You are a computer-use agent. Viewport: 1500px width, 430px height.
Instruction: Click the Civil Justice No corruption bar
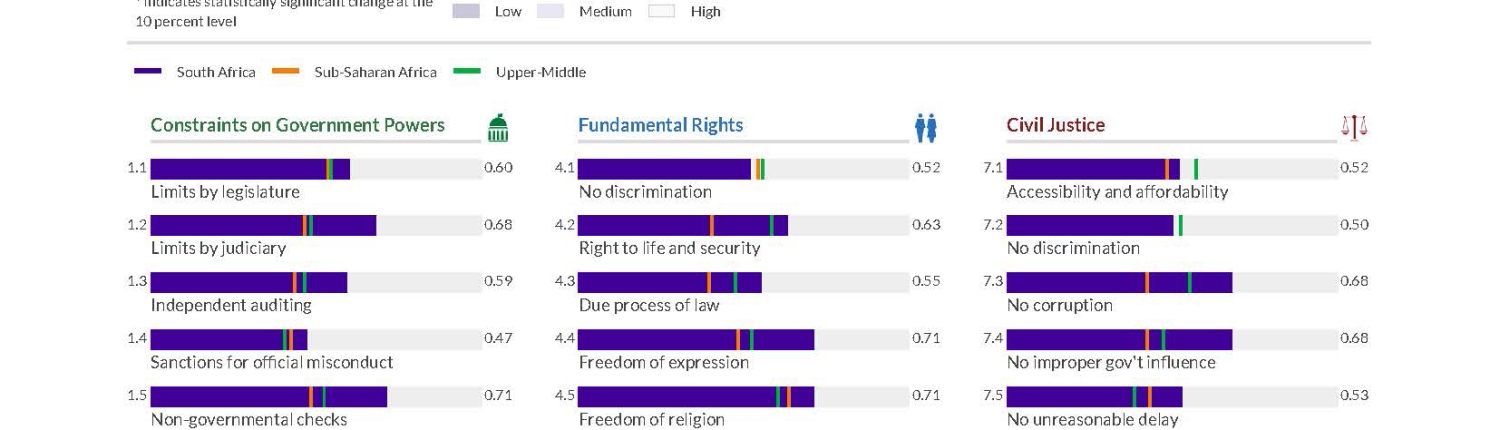point(1119,283)
